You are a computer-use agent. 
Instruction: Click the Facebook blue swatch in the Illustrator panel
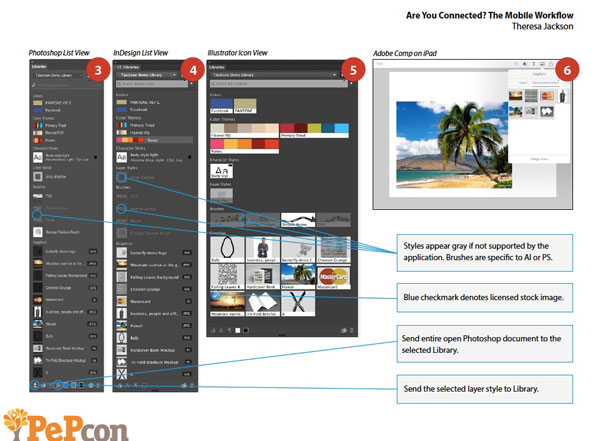click(222, 106)
